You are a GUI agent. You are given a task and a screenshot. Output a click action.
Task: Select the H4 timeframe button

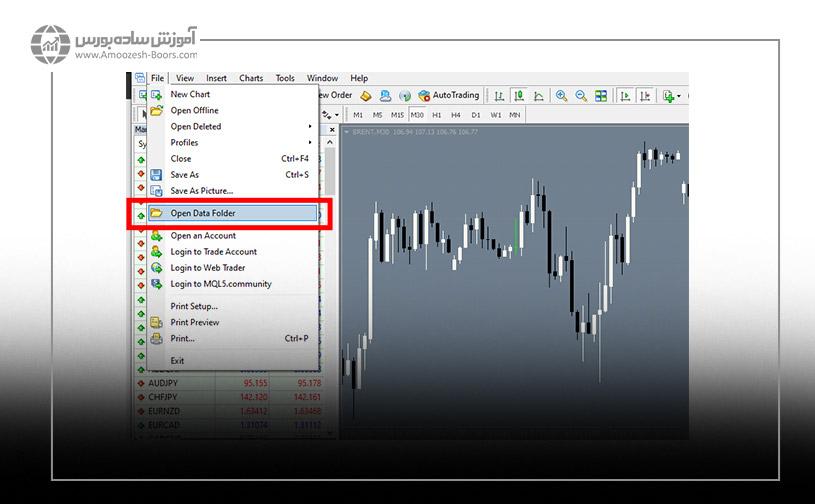pos(456,115)
